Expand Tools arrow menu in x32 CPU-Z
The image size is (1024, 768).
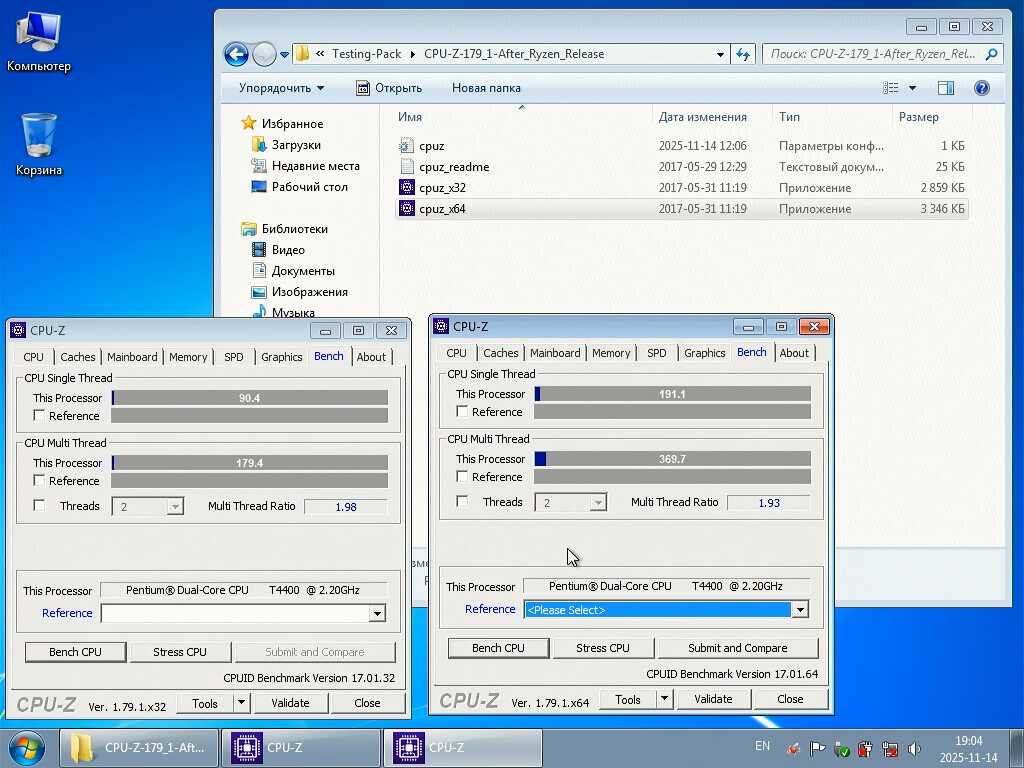(x=241, y=703)
